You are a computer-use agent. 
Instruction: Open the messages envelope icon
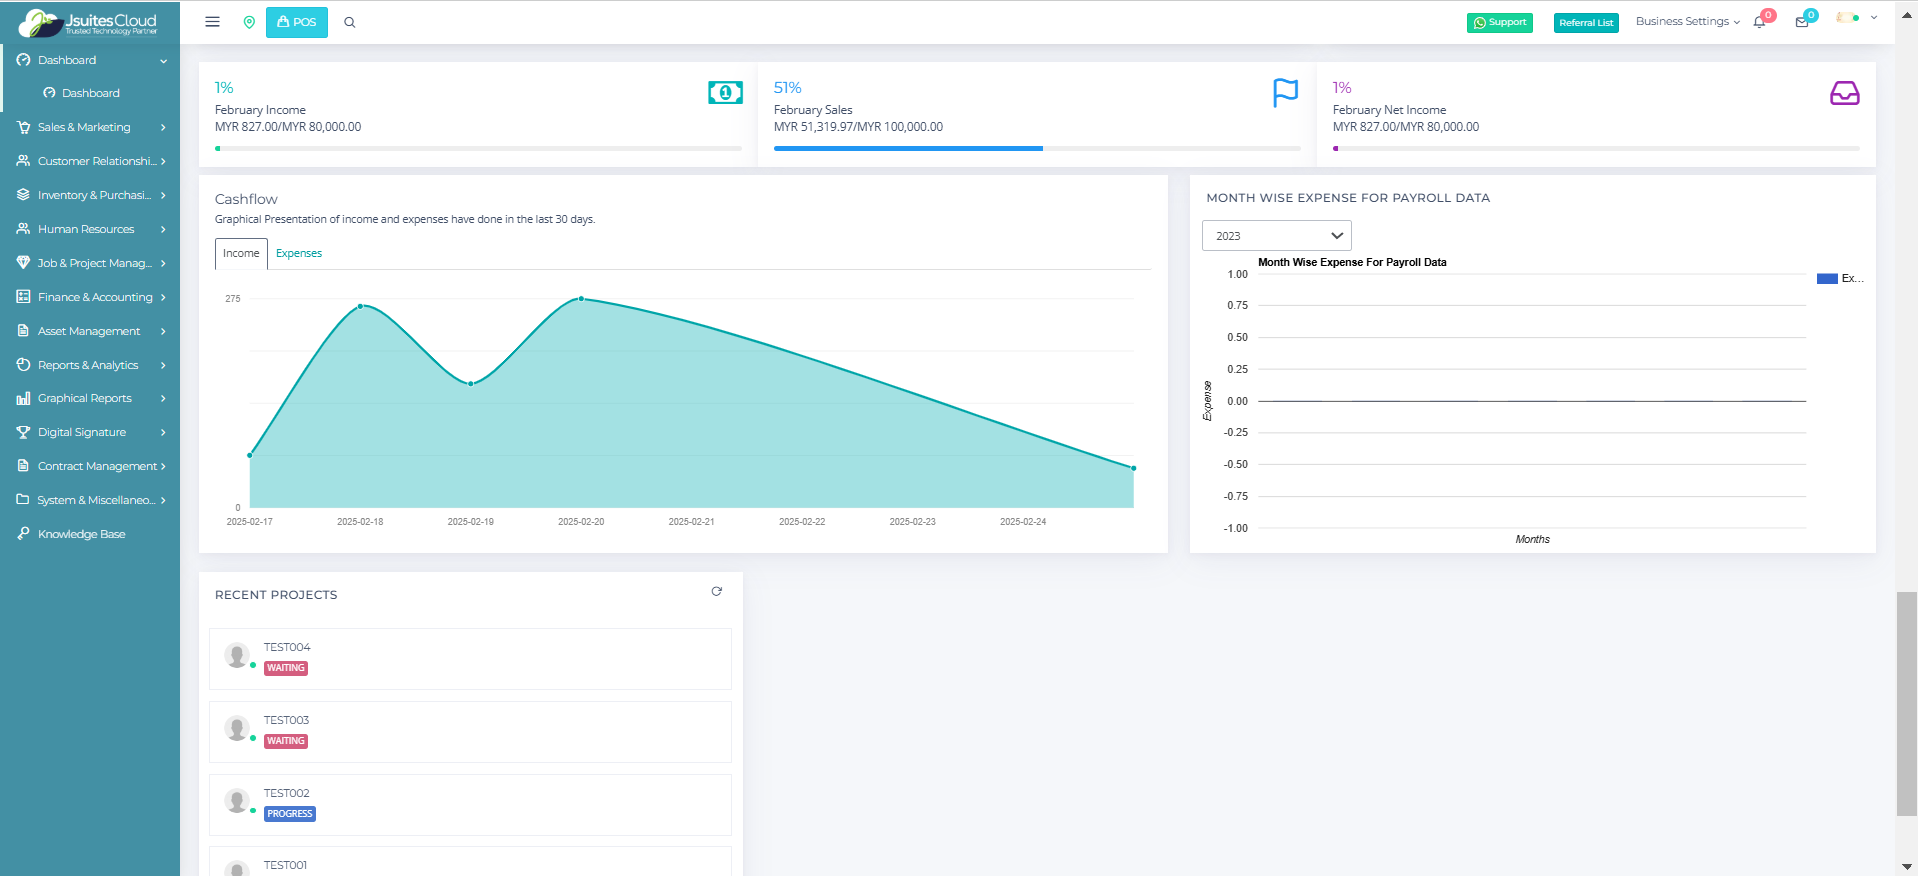(x=1802, y=22)
